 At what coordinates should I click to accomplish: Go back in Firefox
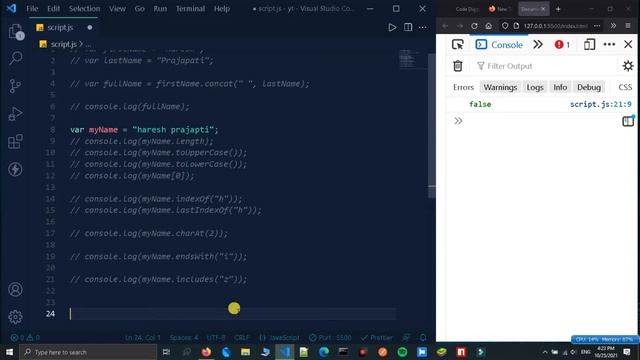[445, 26]
